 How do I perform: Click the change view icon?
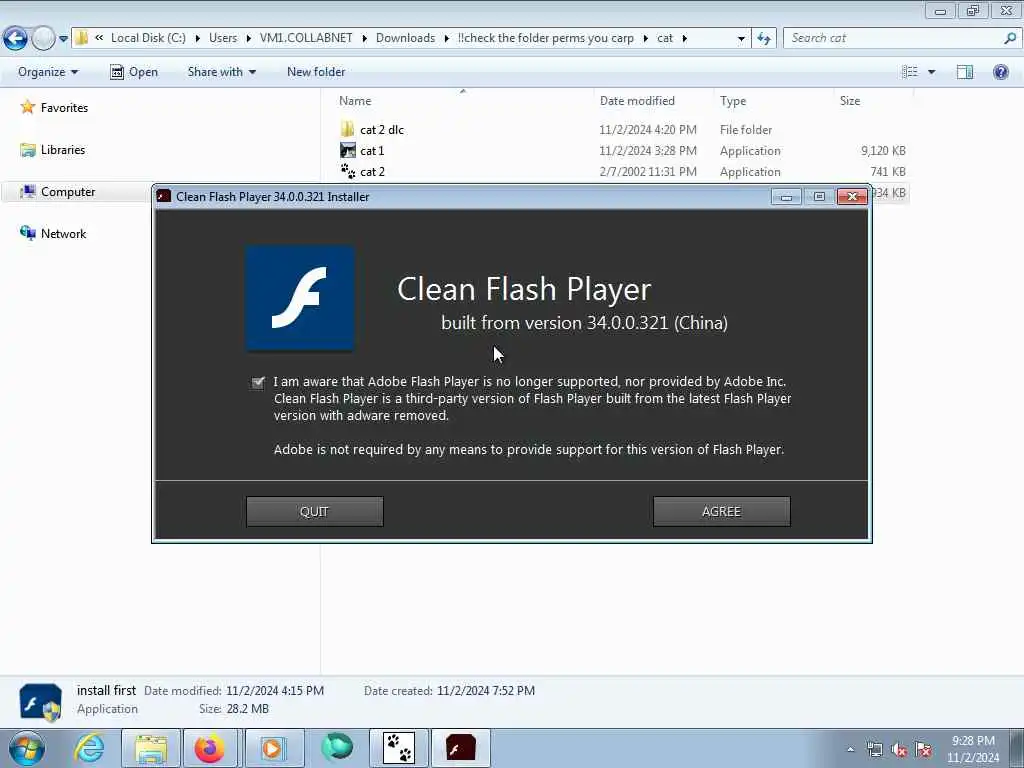tap(909, 72)
